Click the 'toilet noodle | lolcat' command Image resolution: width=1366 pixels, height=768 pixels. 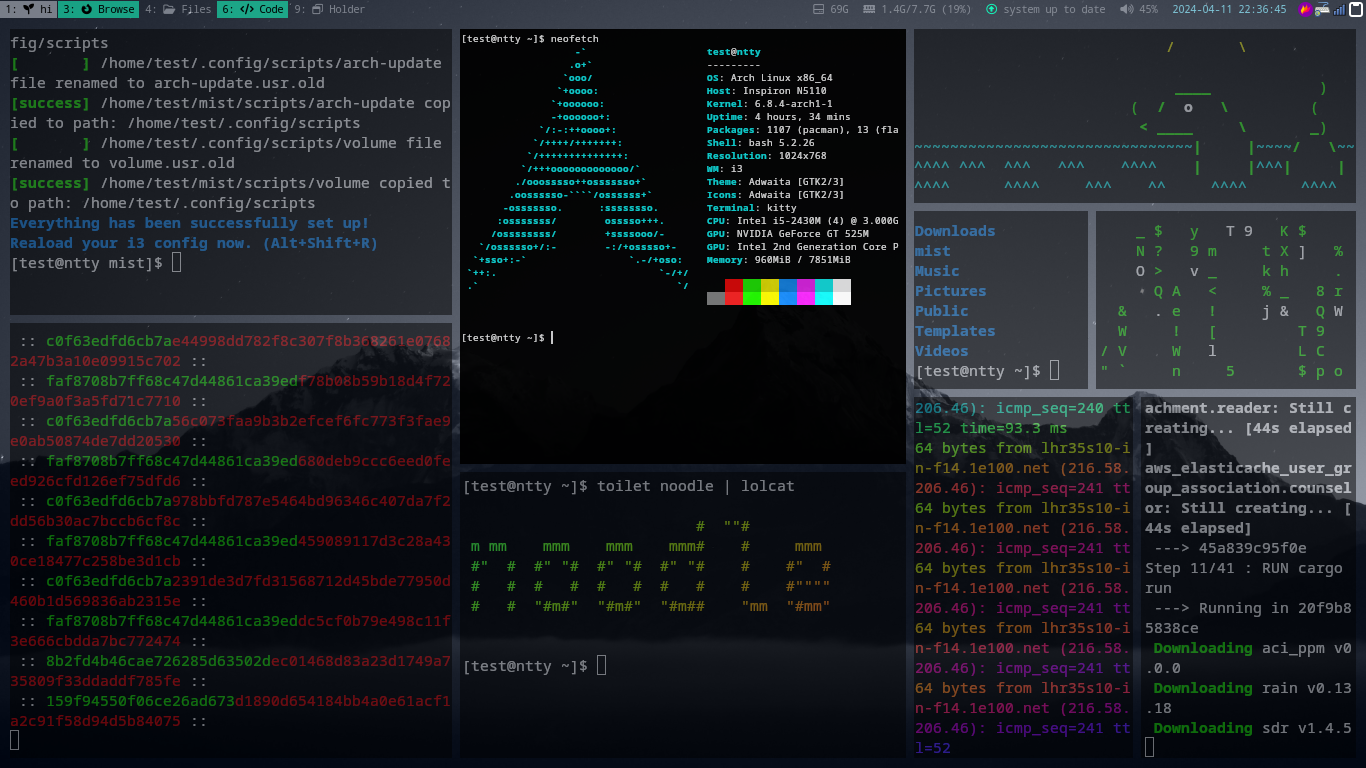[696, 486]
